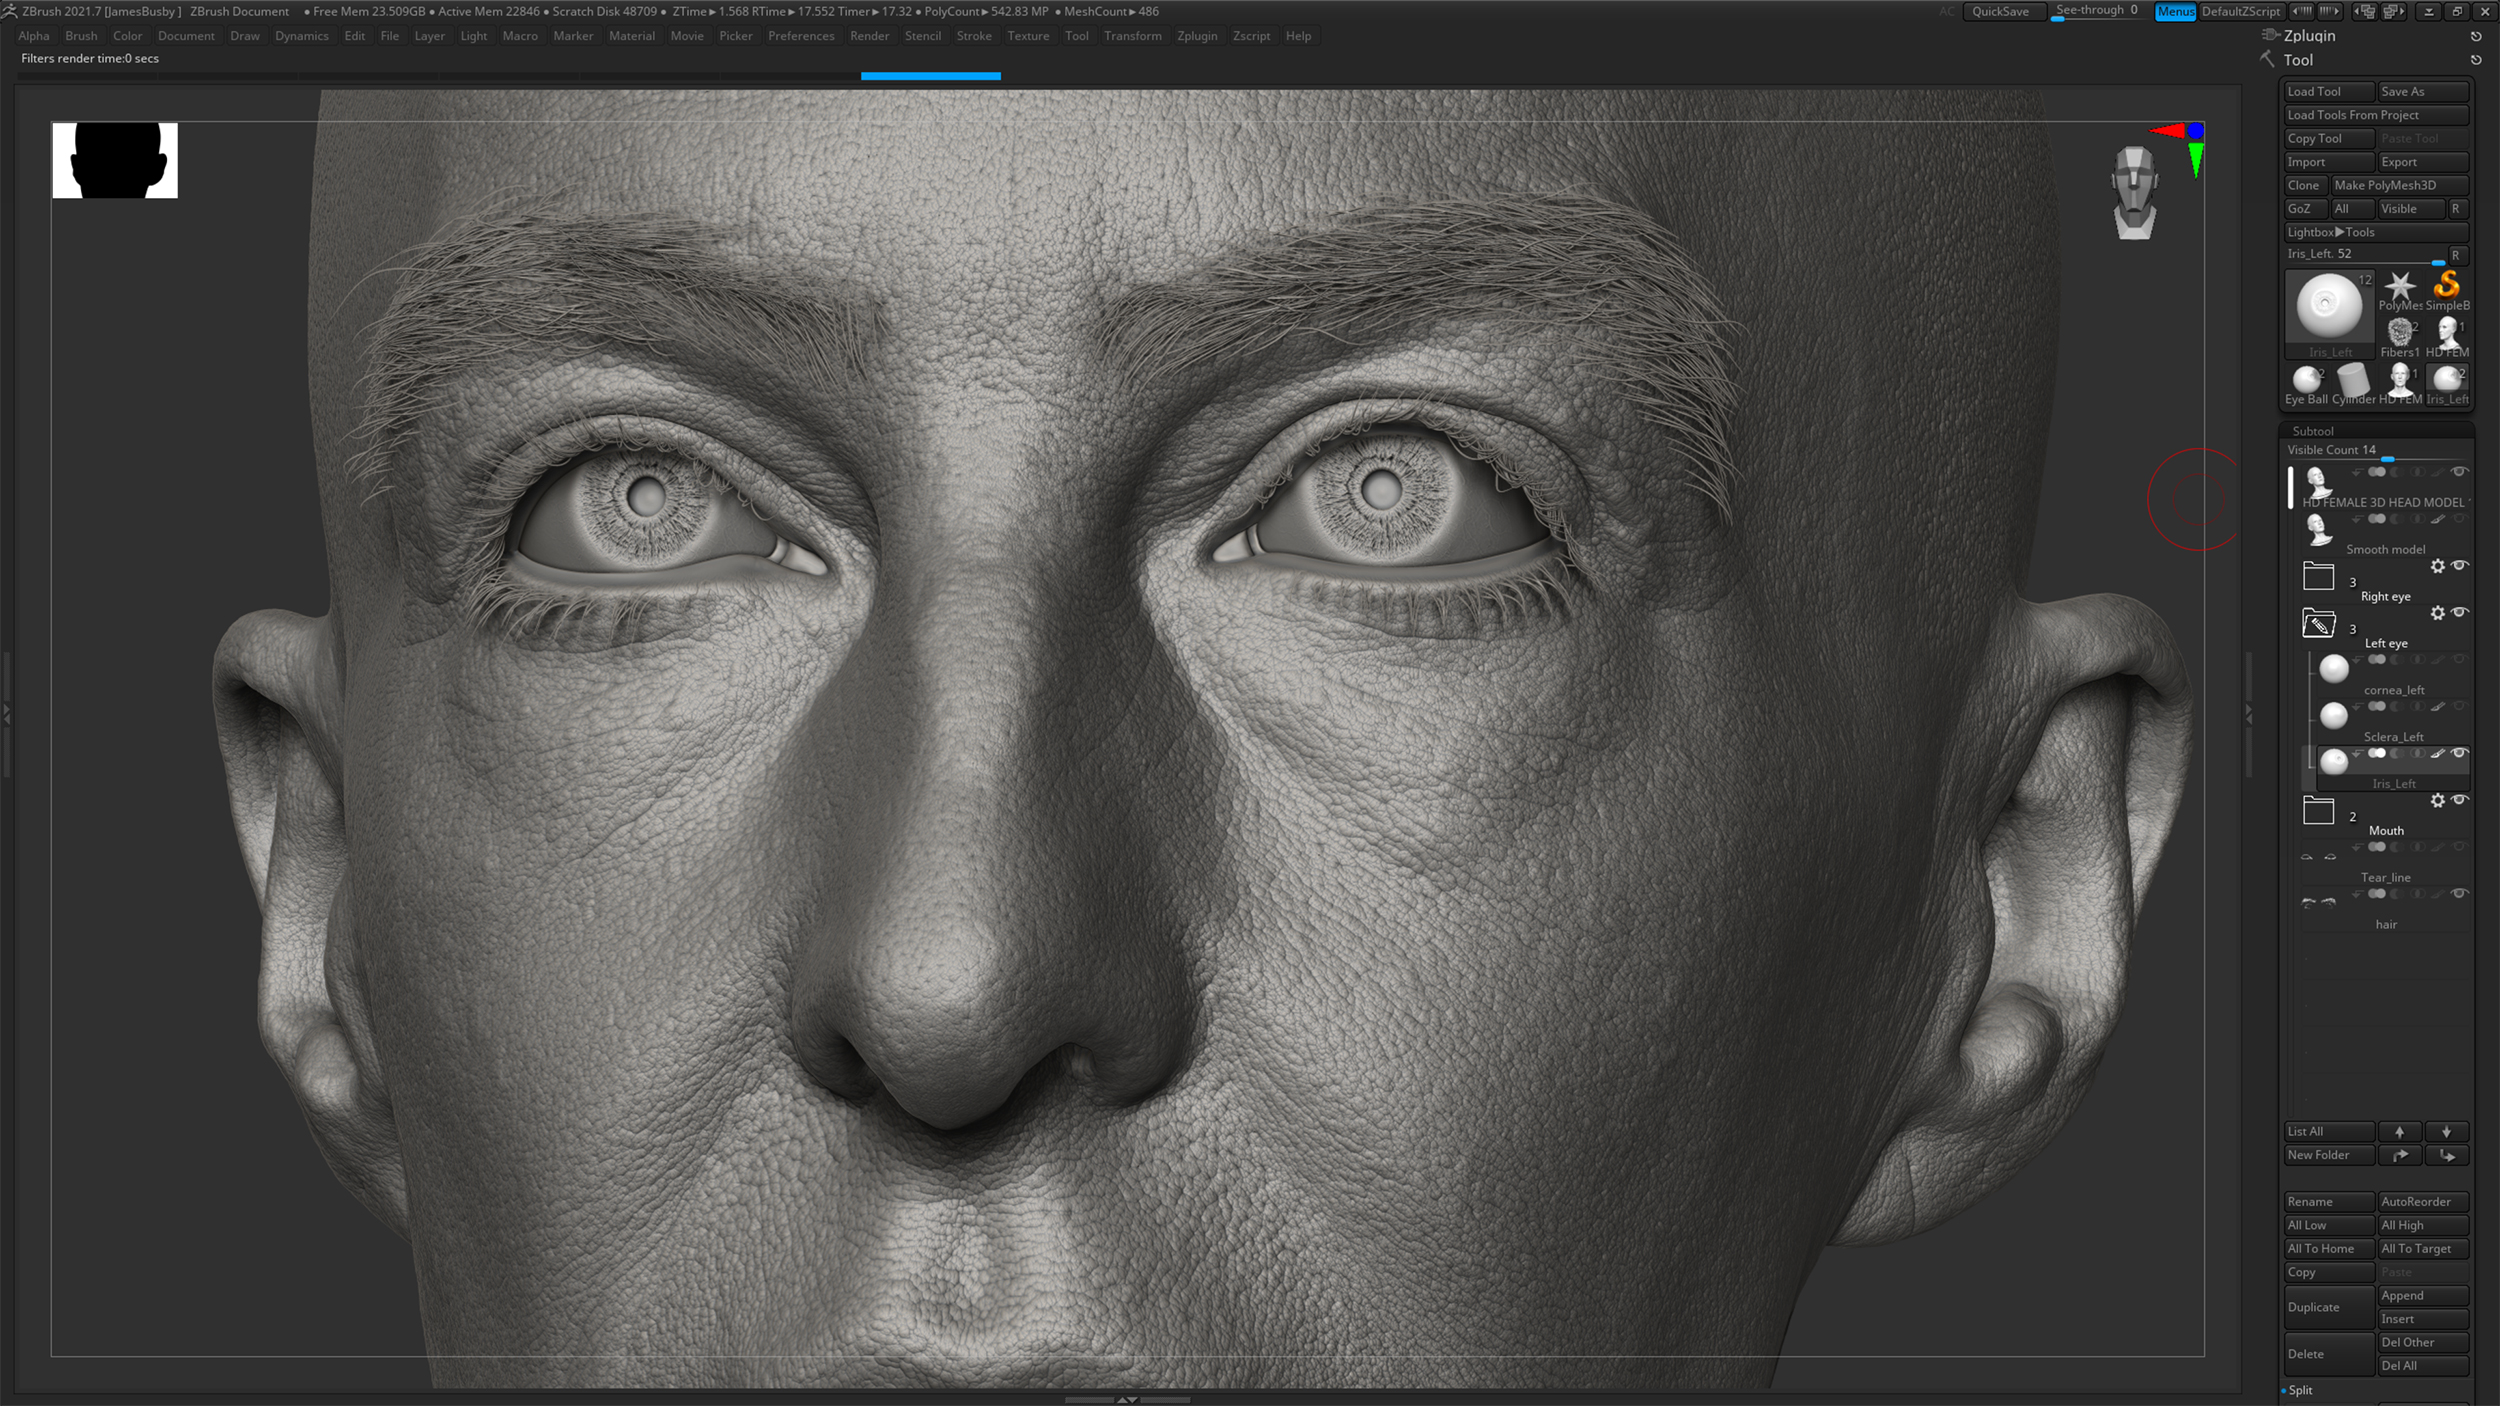The image size is (2500, 1406).
Task: Hide the hair subtool via its eye icon
Action: 2460,892
